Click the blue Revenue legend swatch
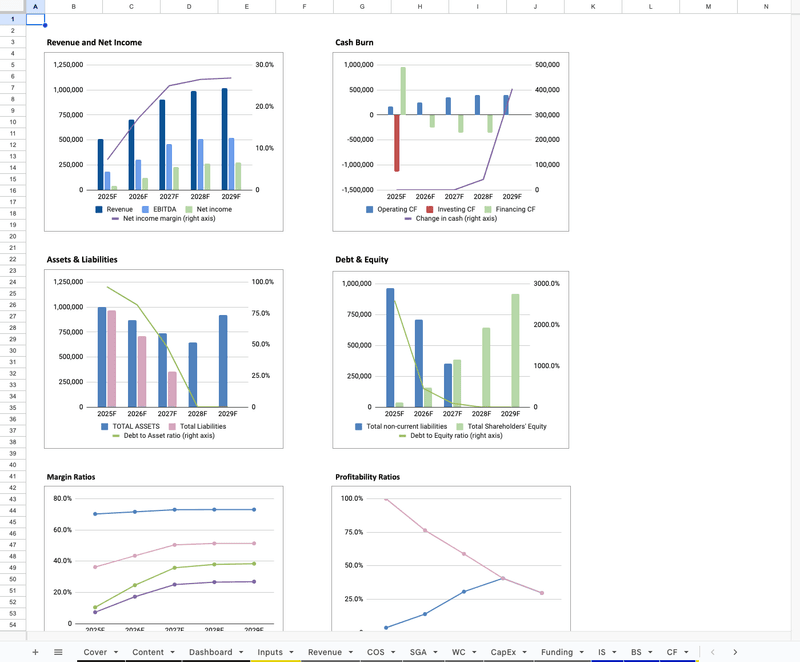800x662 pixels. tap(99, 209)
